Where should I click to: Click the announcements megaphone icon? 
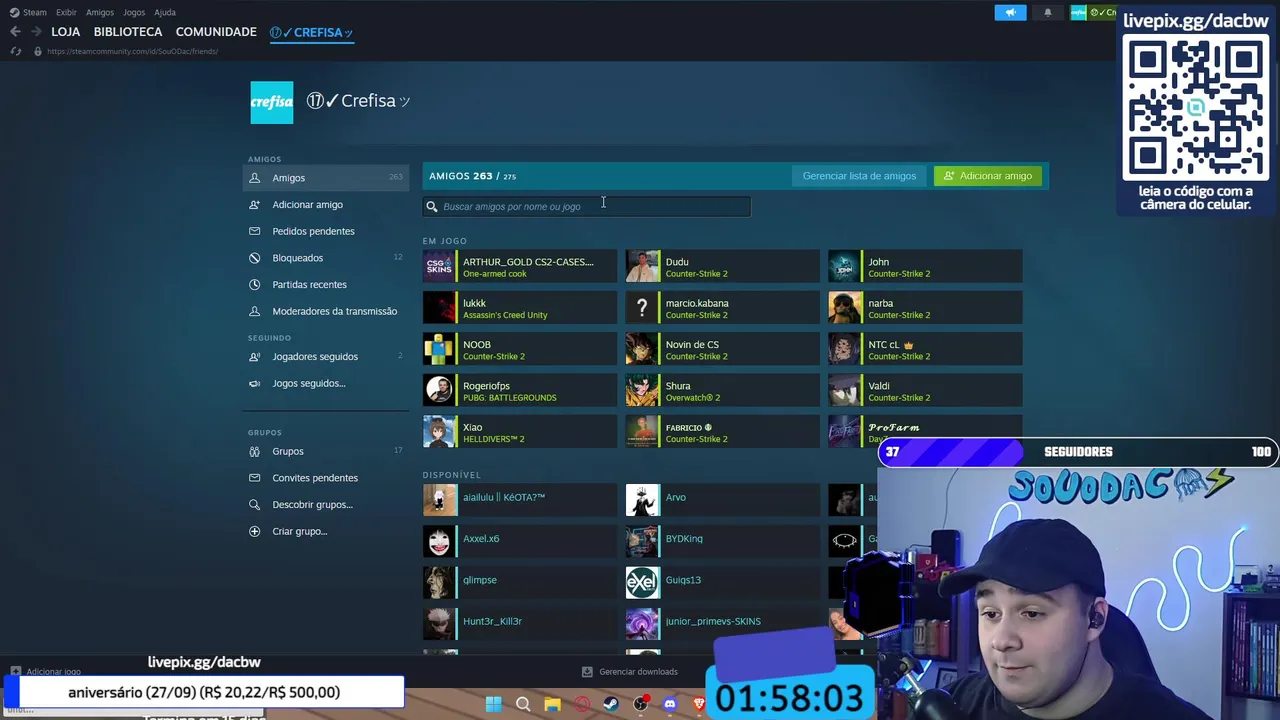(x=1010, y=12)
